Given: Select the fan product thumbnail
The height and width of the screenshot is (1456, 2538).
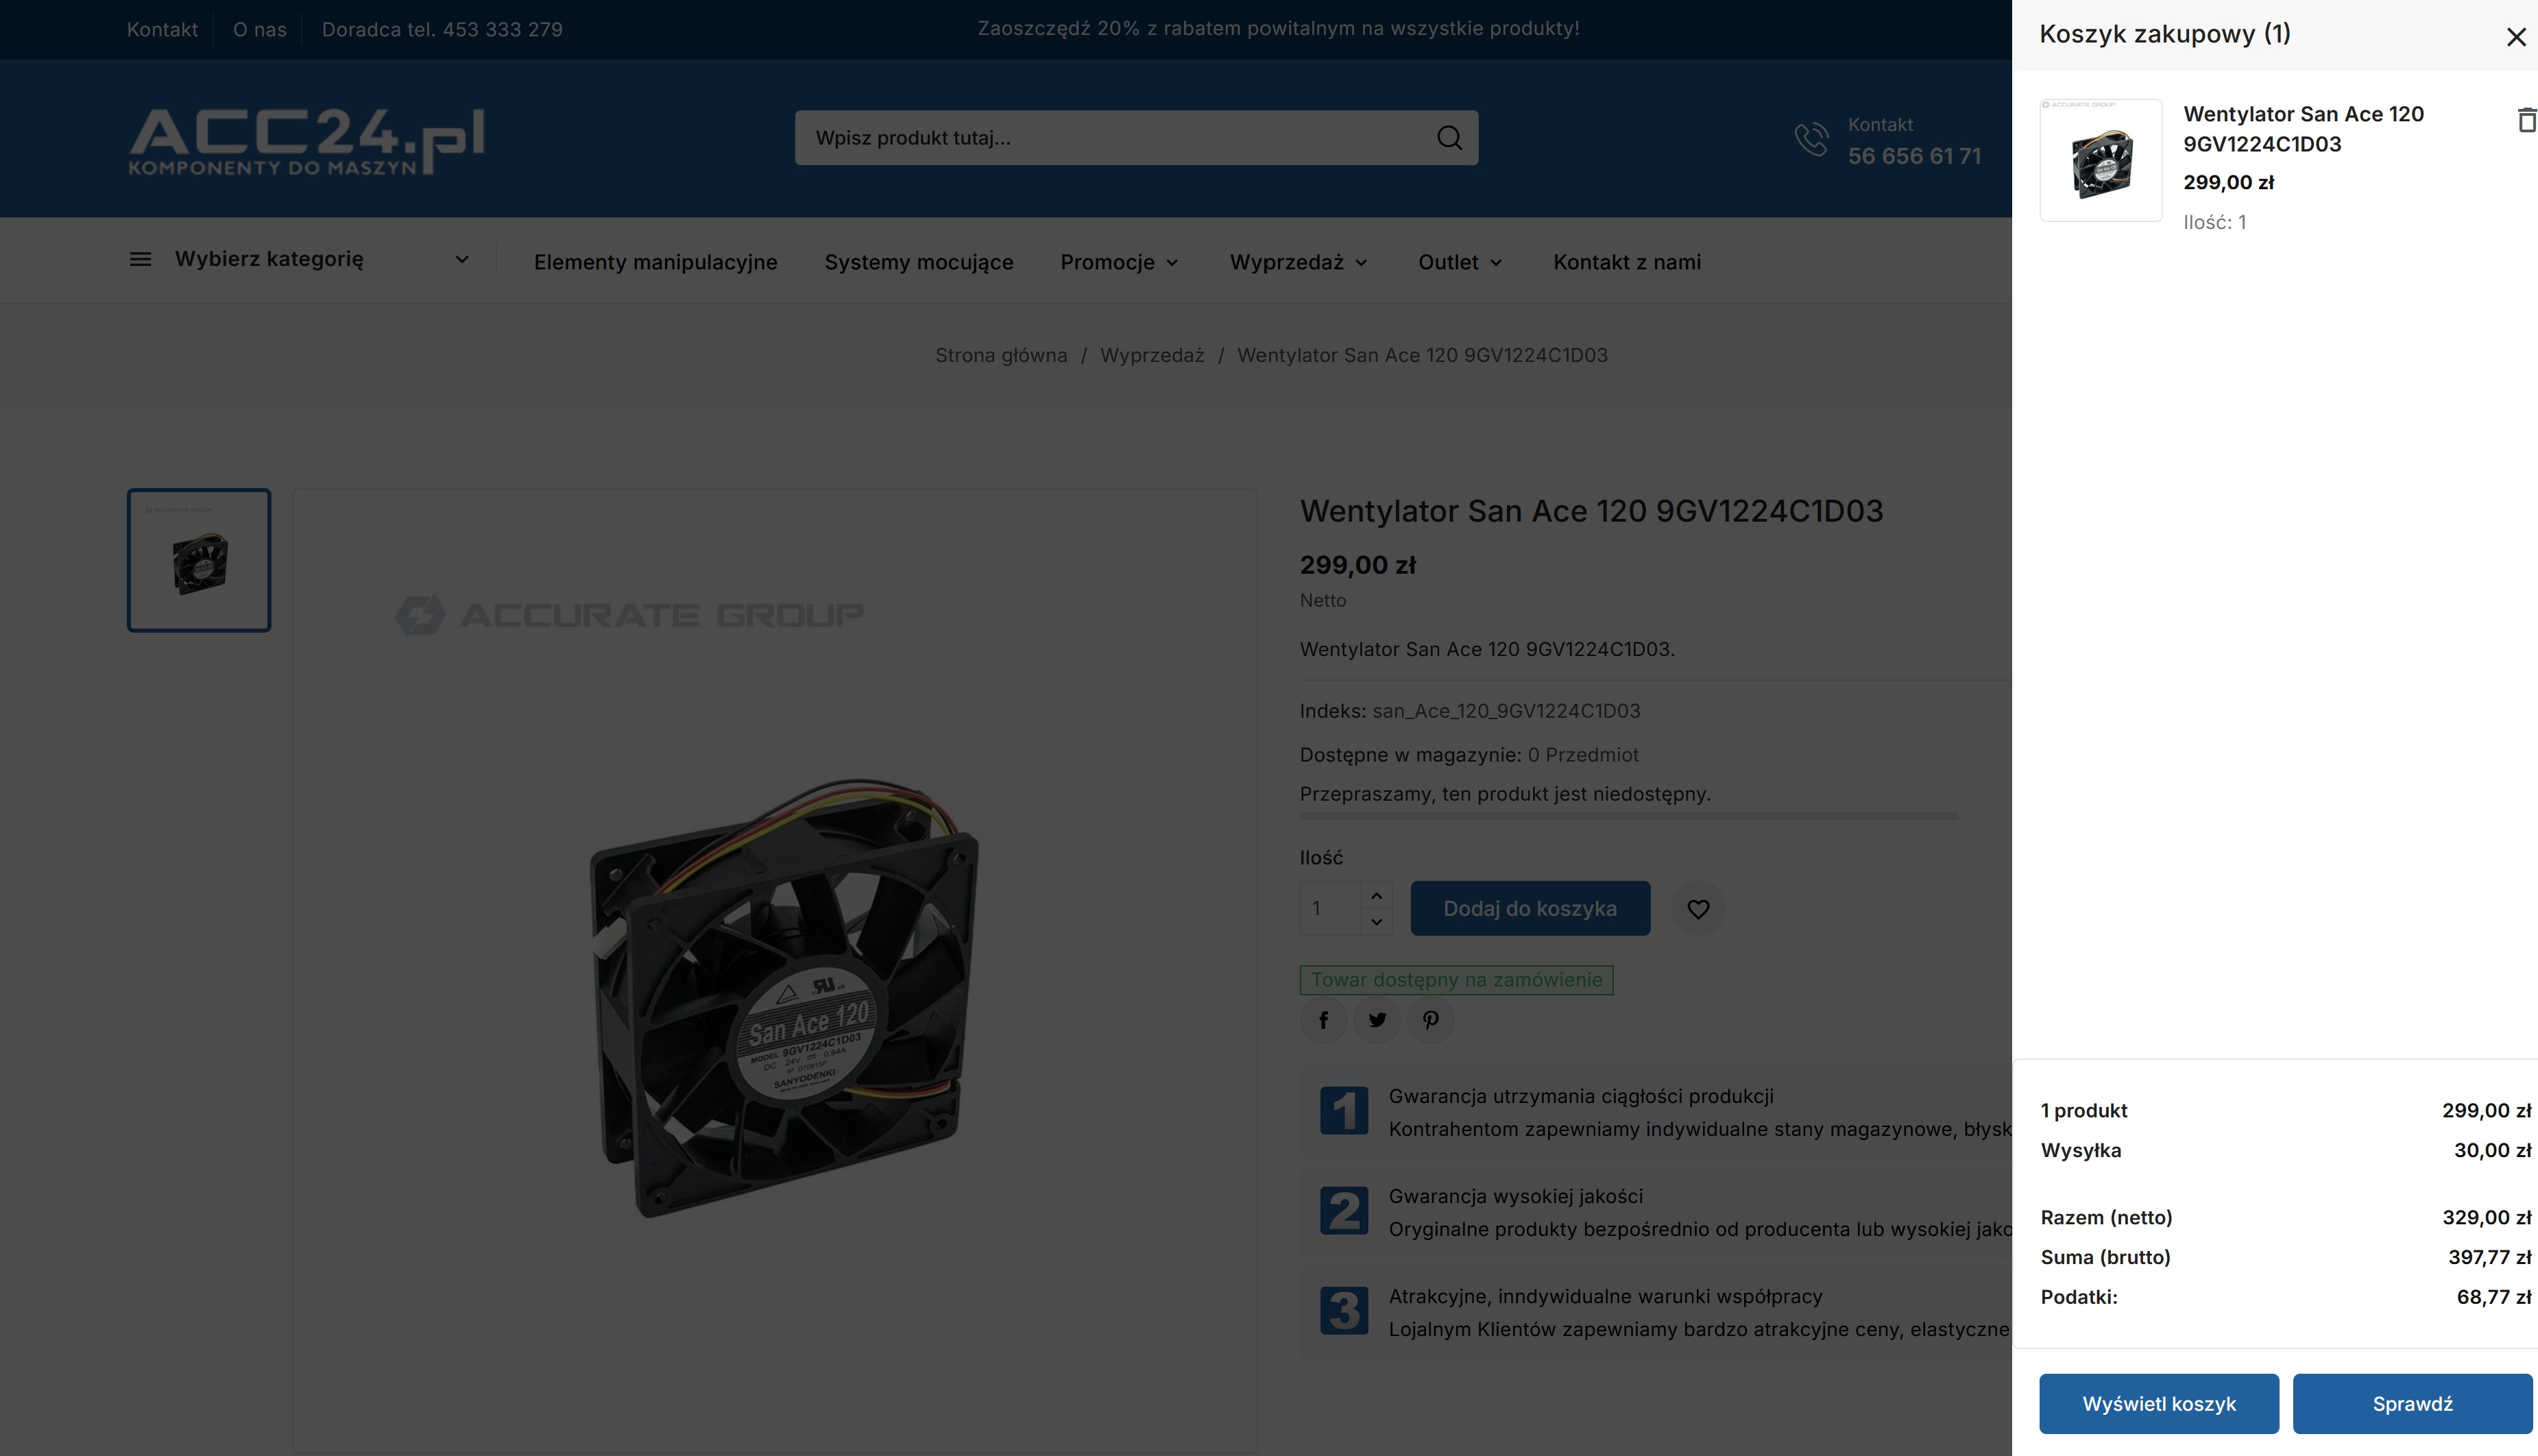Looking at the screenshot, I should [199, 560].
